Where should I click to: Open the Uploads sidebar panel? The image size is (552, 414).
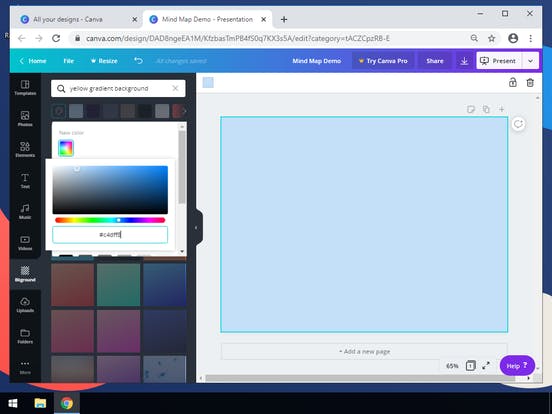coord(25,305)
